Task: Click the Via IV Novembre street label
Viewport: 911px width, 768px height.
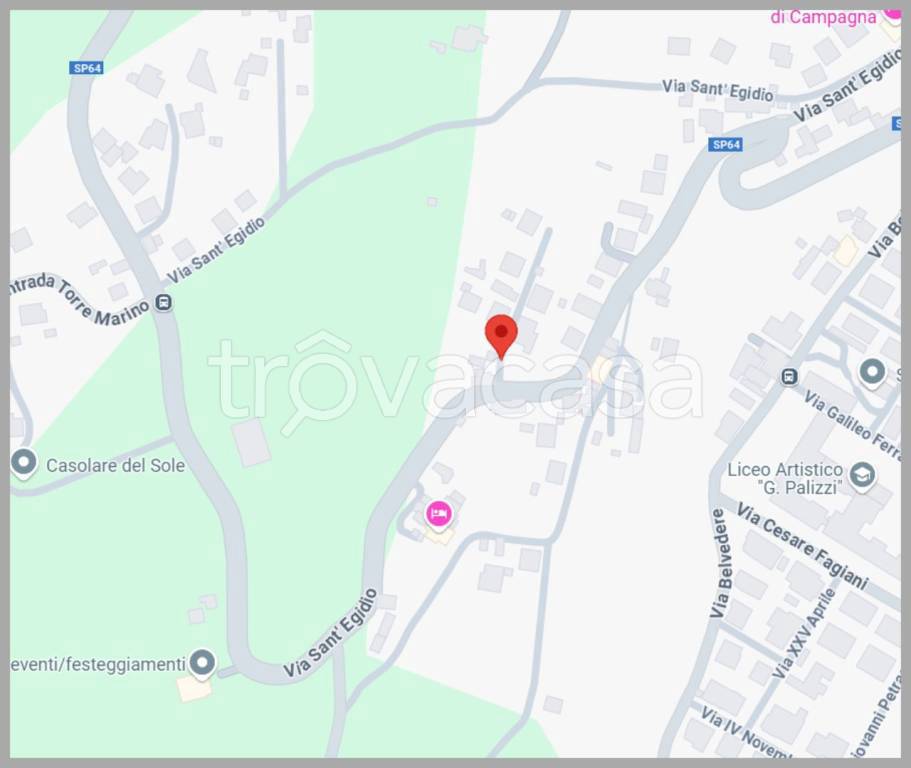Action: (x=745, y=733)
